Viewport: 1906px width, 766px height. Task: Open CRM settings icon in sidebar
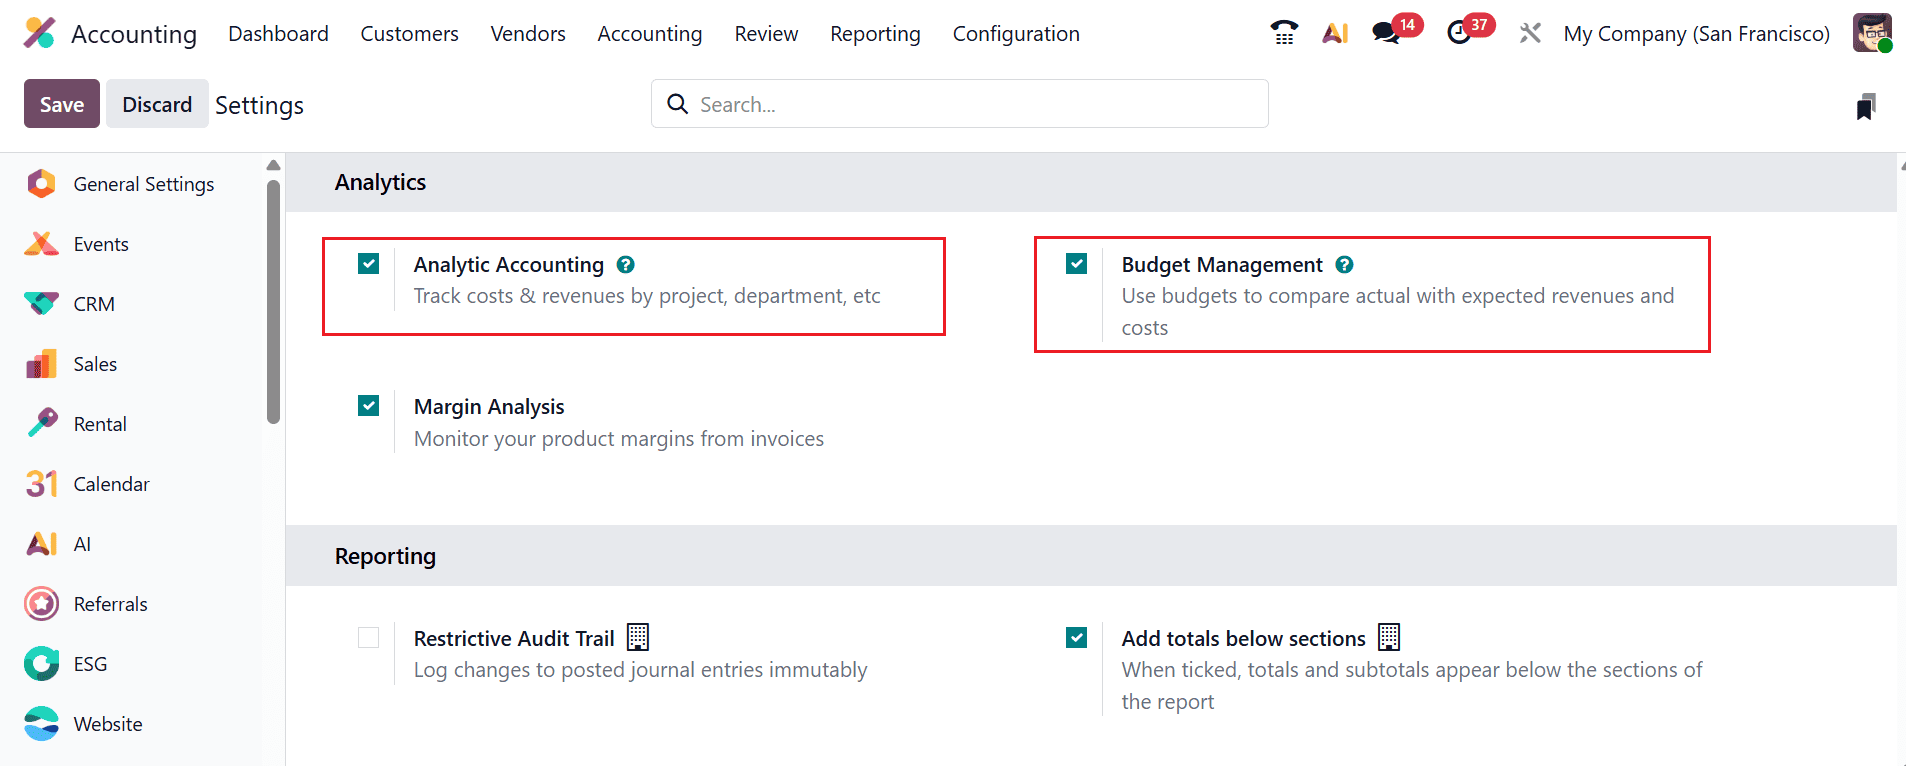(x=41, y=304)
